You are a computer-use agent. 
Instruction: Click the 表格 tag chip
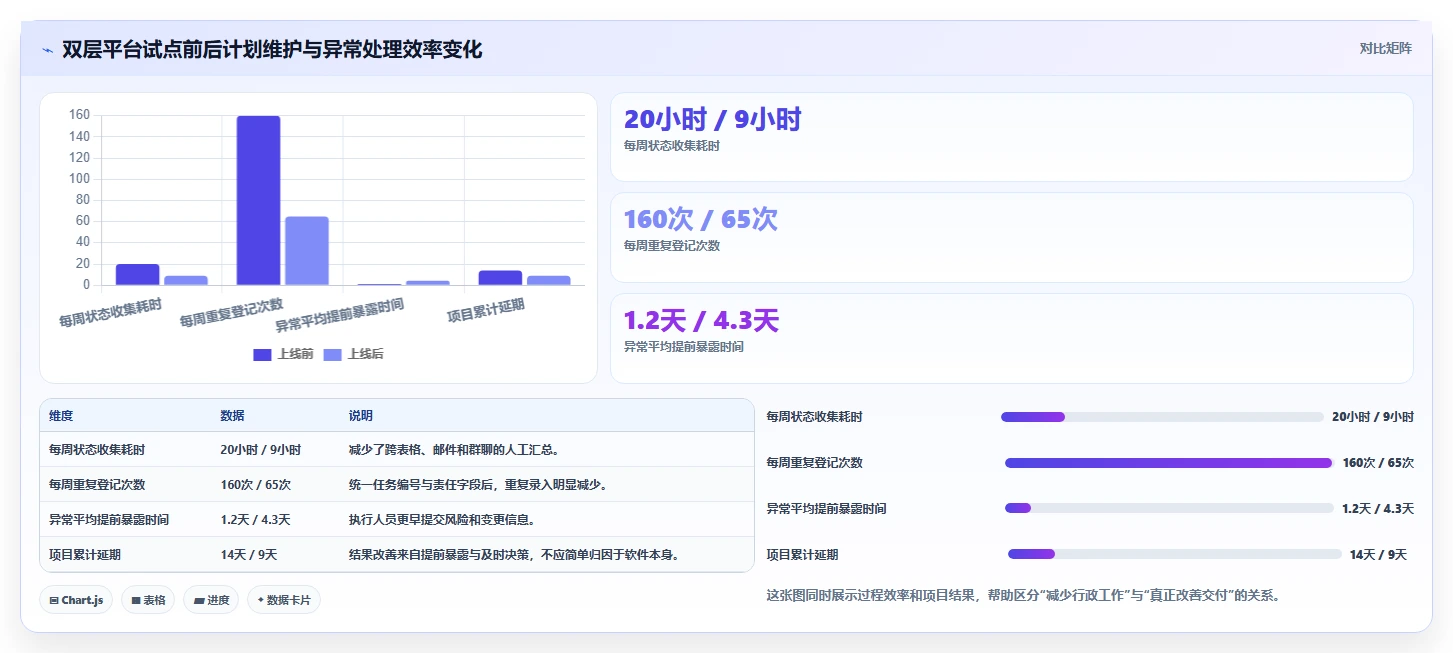point(148,600)
